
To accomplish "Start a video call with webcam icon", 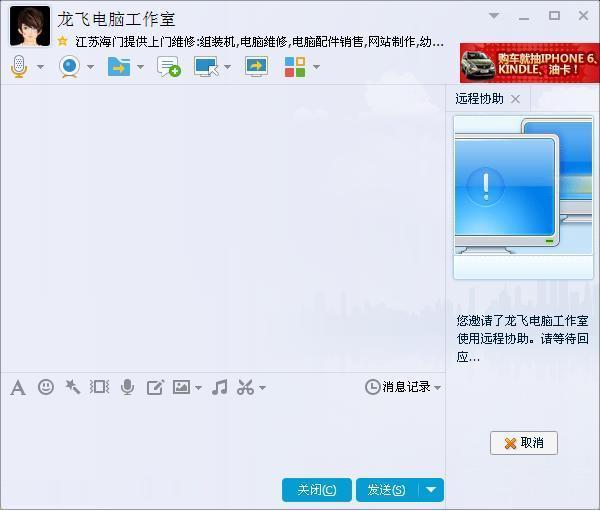I will pos(69,67).
